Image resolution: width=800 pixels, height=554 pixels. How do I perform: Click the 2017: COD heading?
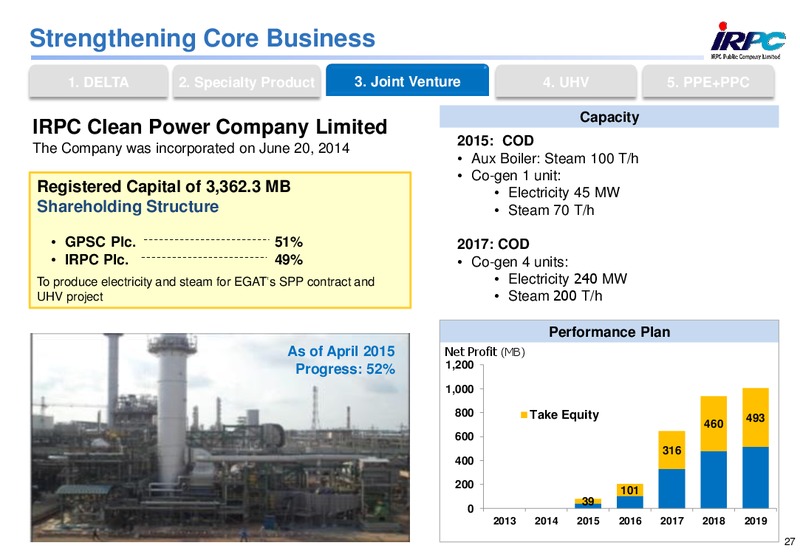tap(493, 244)
